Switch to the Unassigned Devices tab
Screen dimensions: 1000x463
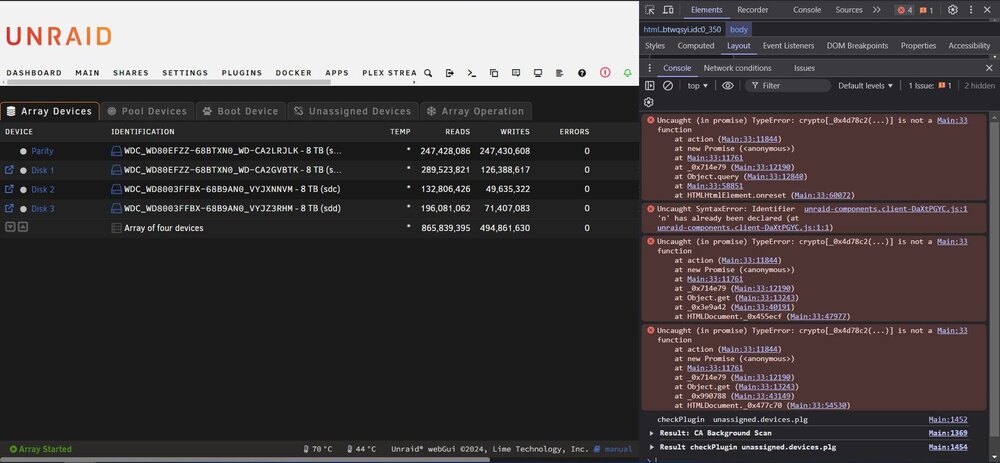click(x=353, y=111)
